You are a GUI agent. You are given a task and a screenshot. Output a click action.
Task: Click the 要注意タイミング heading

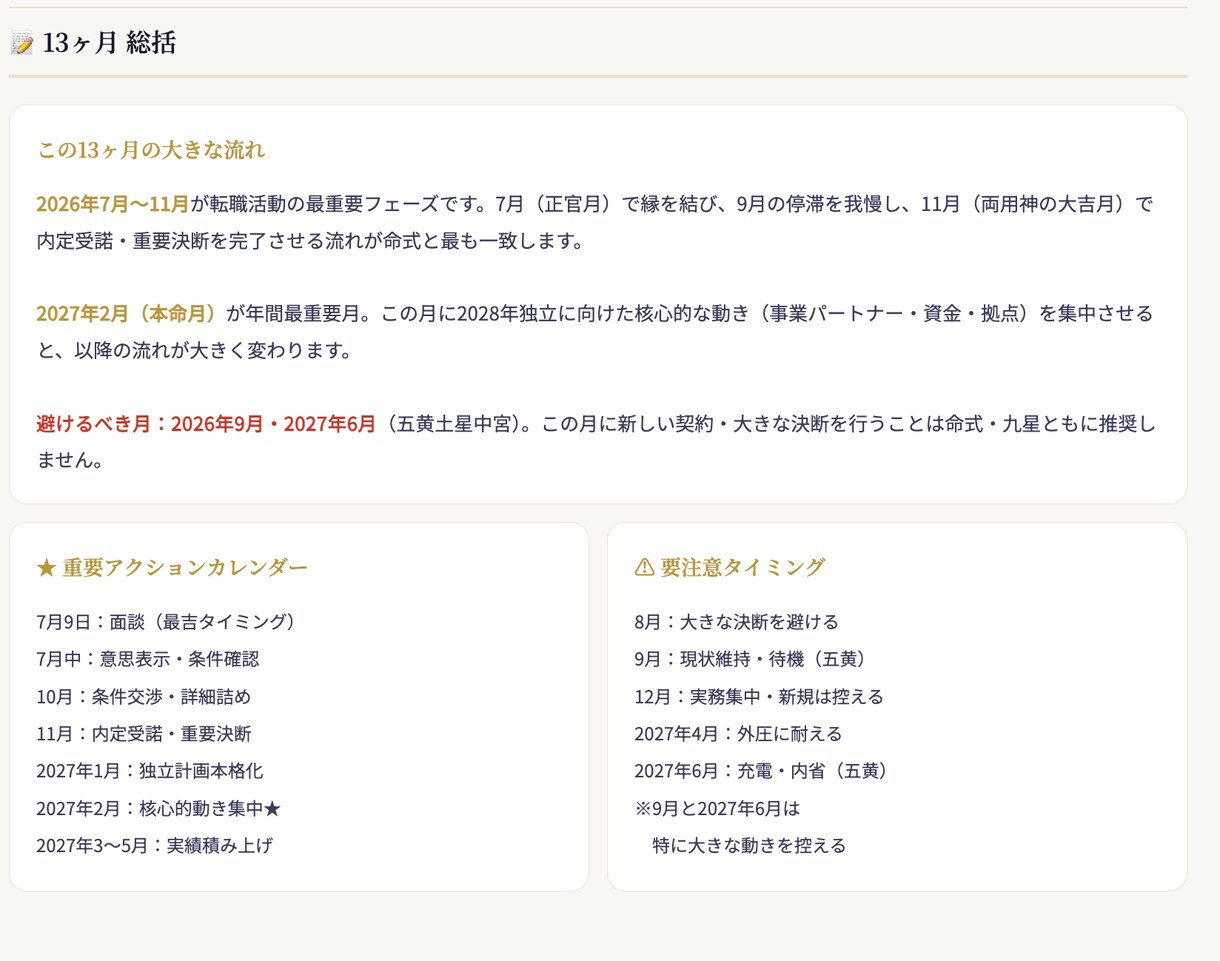(x=743, y=567)
